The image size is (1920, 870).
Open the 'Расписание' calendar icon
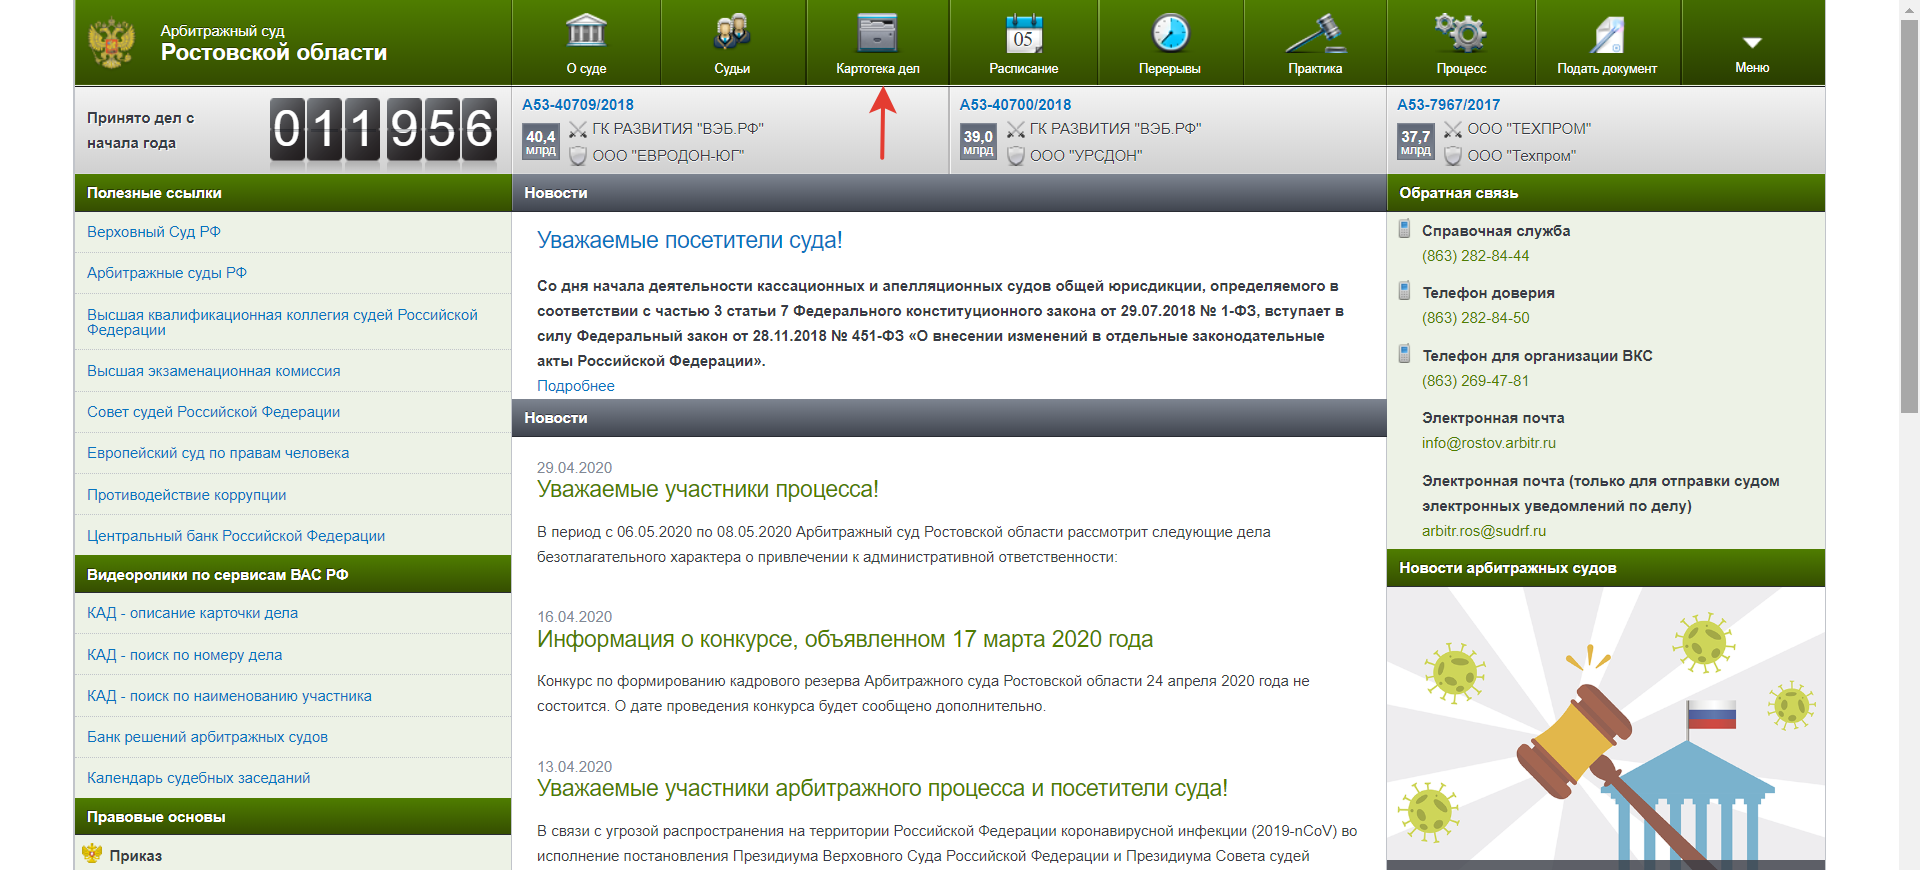click(x=1023, y=32)
